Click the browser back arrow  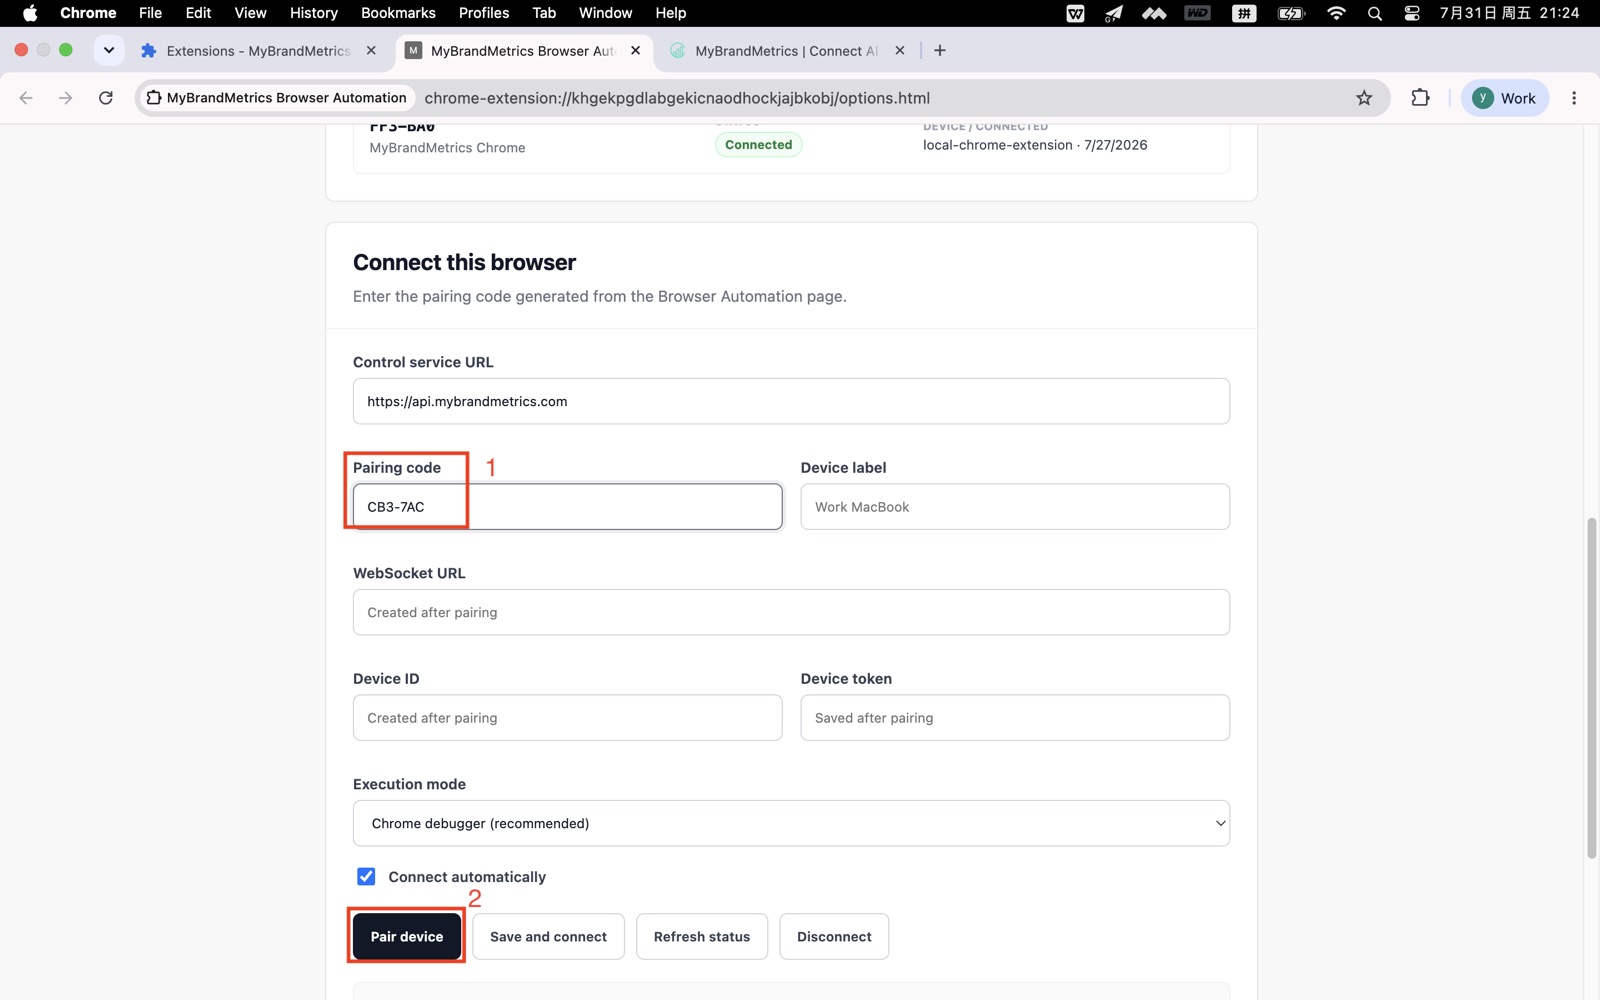[x=27, y=98]
